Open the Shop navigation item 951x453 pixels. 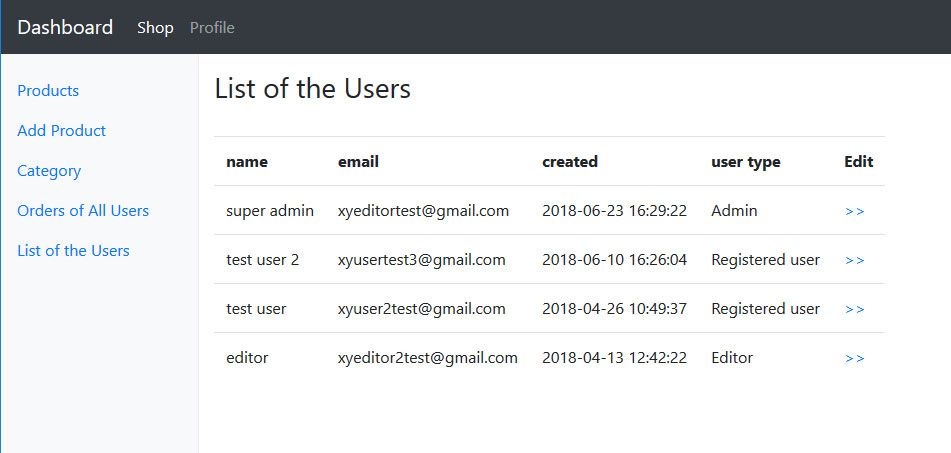coord(155,27)
